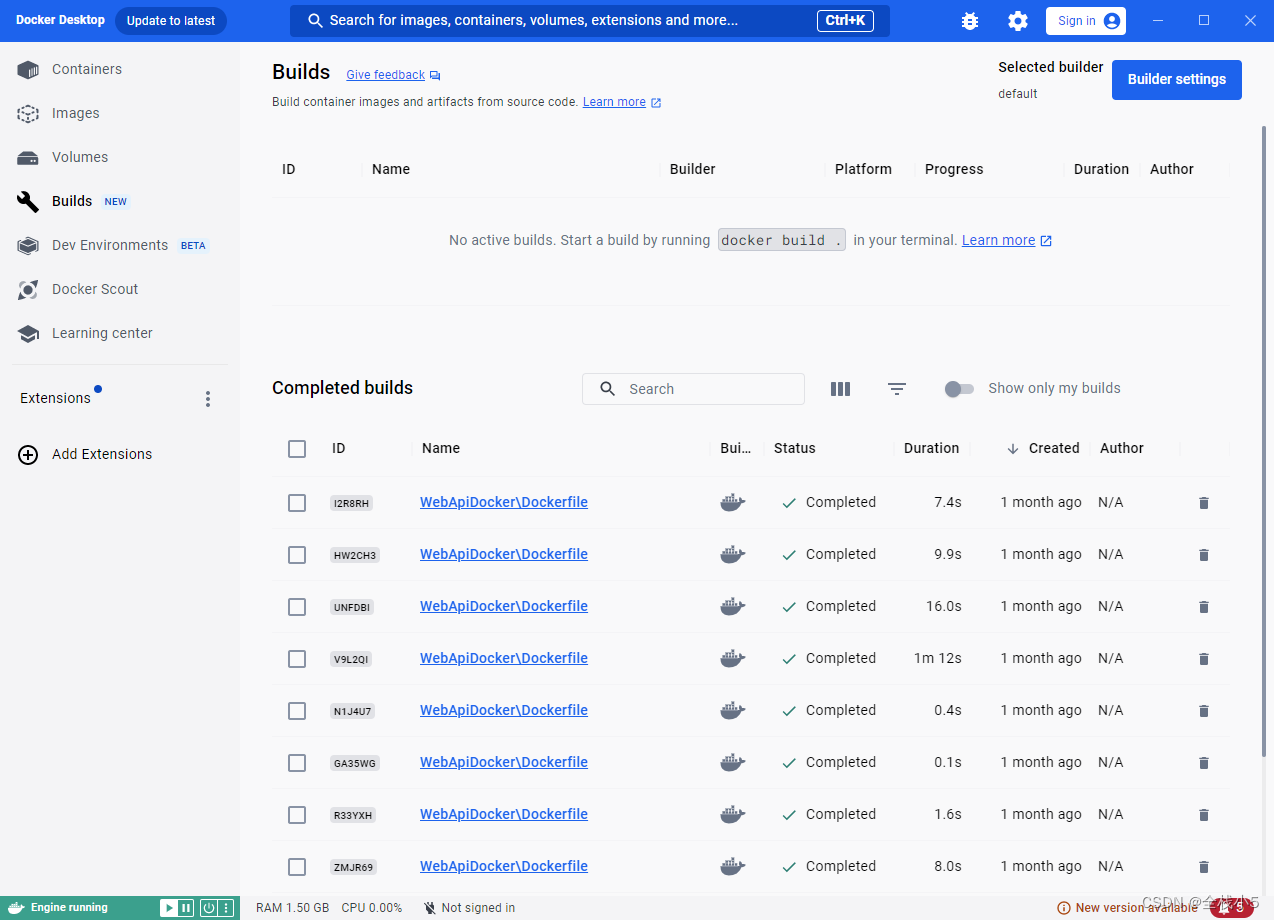Click the builder whale icon in row I2R8RH
Screen dimensions: 1274x920
733,503
